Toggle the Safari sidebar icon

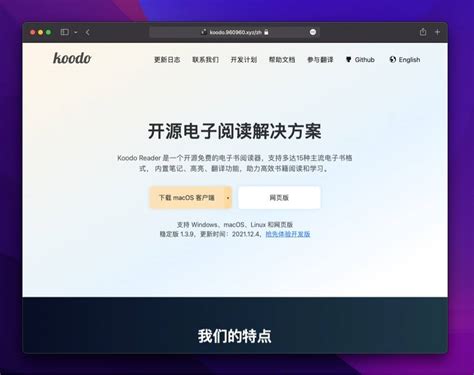[x=65, y=32]
